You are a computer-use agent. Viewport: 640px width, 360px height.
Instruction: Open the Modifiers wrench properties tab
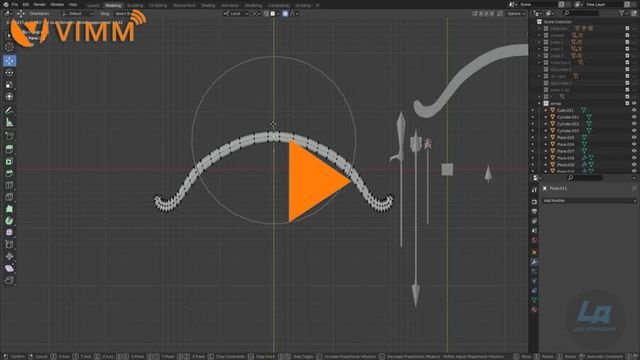pyautogui.click(x=534, y=262)
